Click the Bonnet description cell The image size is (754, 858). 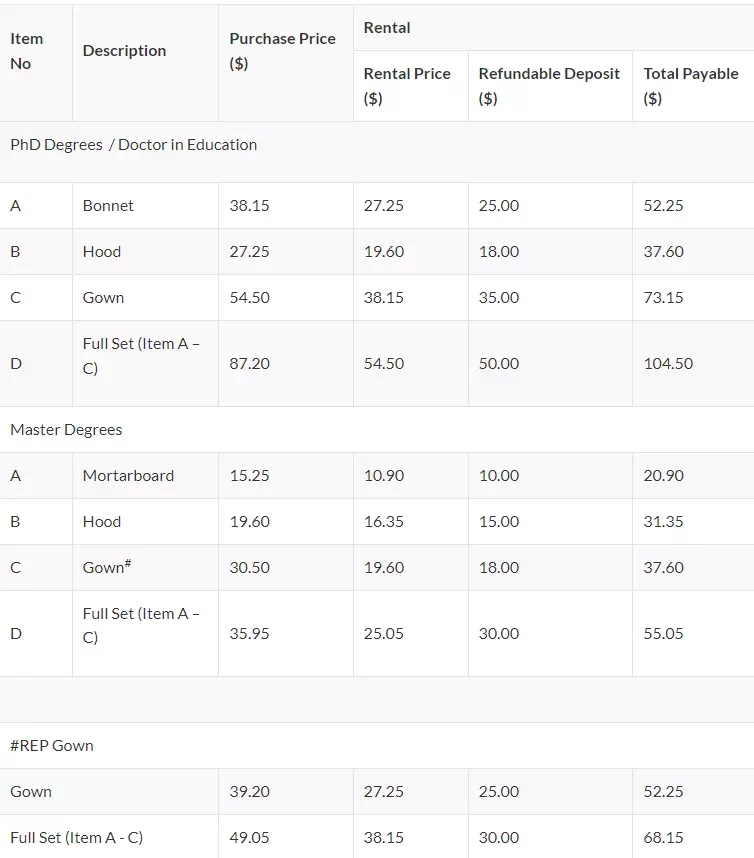(x=145, y=206)
